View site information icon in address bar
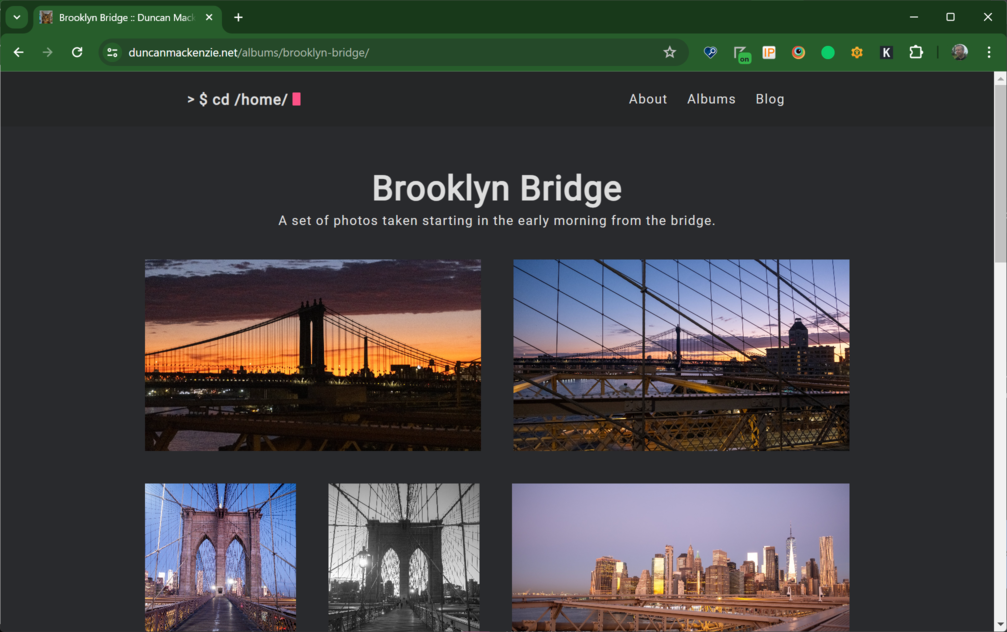 point(113,52)
